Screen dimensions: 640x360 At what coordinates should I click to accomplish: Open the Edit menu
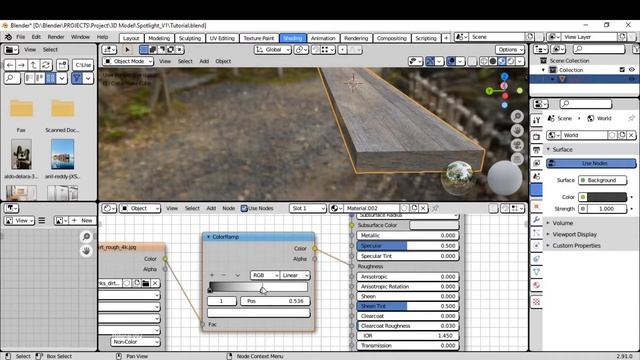(x=36, y=37)
